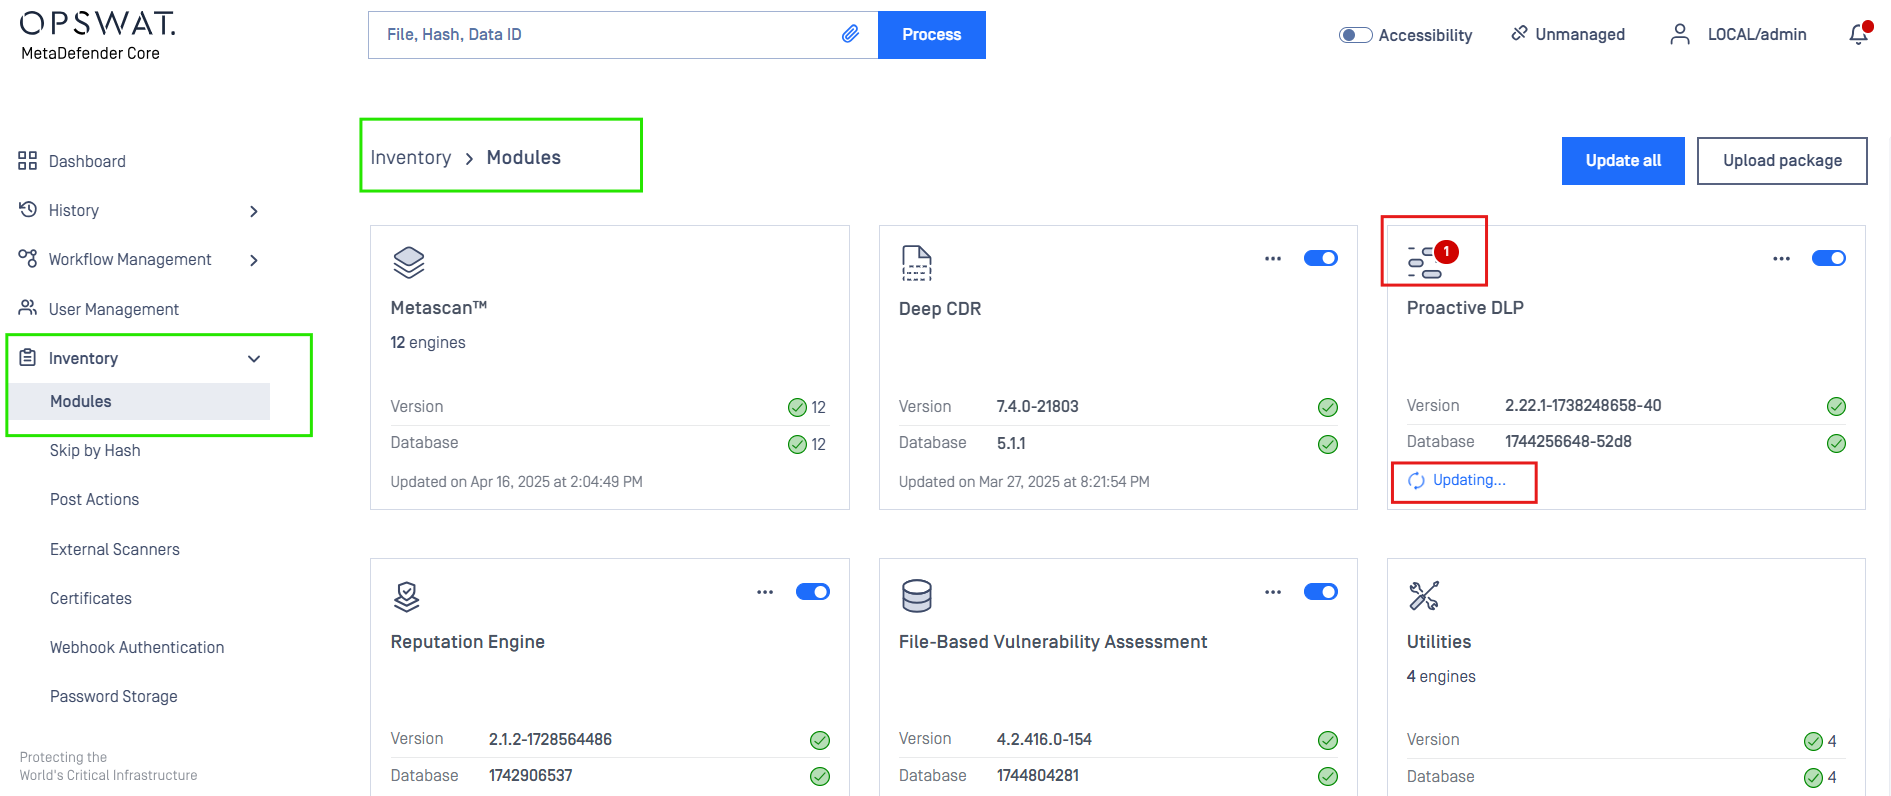Click the Workflow Management icon
Image resolution: width=1891 pixels, height=796 pixels.
click(28, 258)
